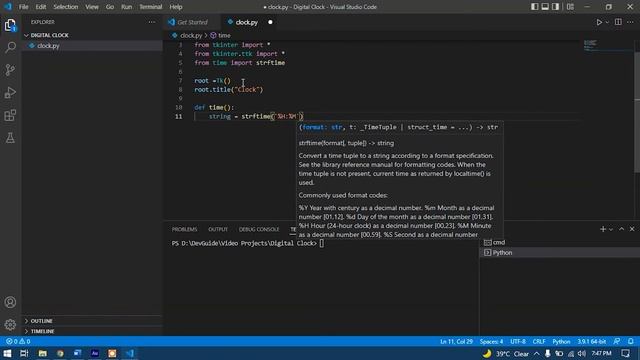This screenshot has width=640, height=360.
Task: Open the View menu
Action: 92,7
